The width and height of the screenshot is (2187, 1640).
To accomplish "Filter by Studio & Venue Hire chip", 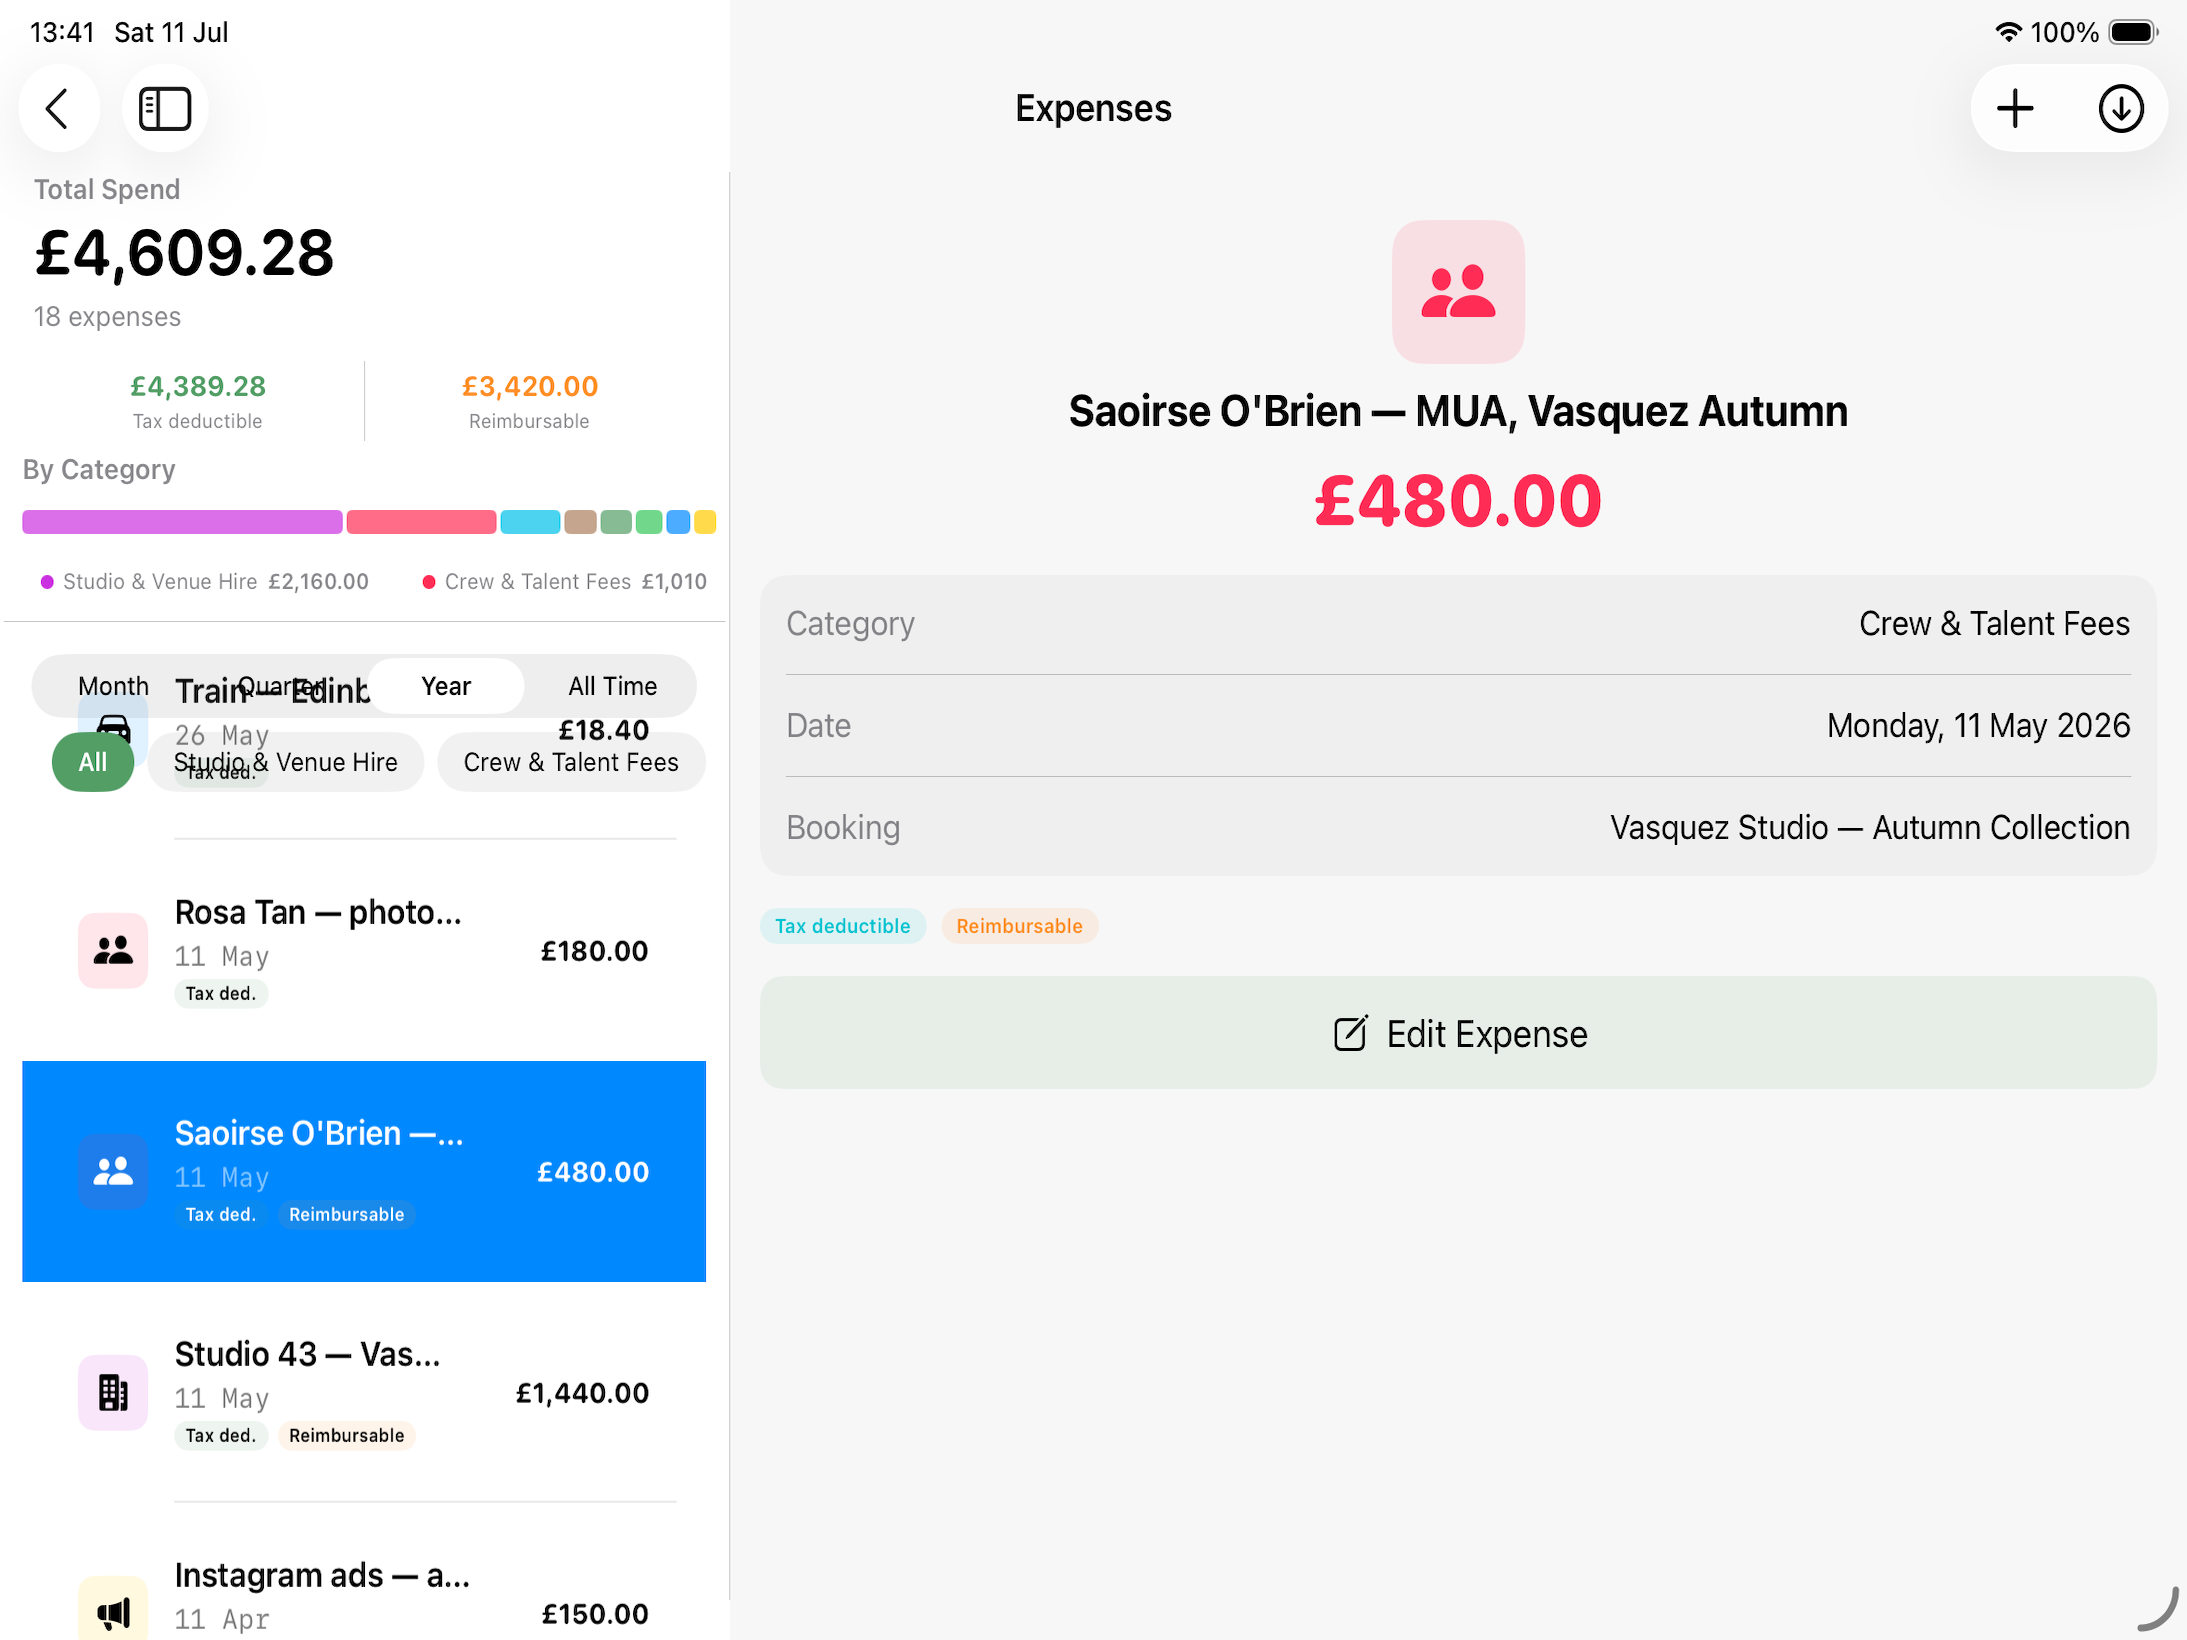I will (286, 762).
